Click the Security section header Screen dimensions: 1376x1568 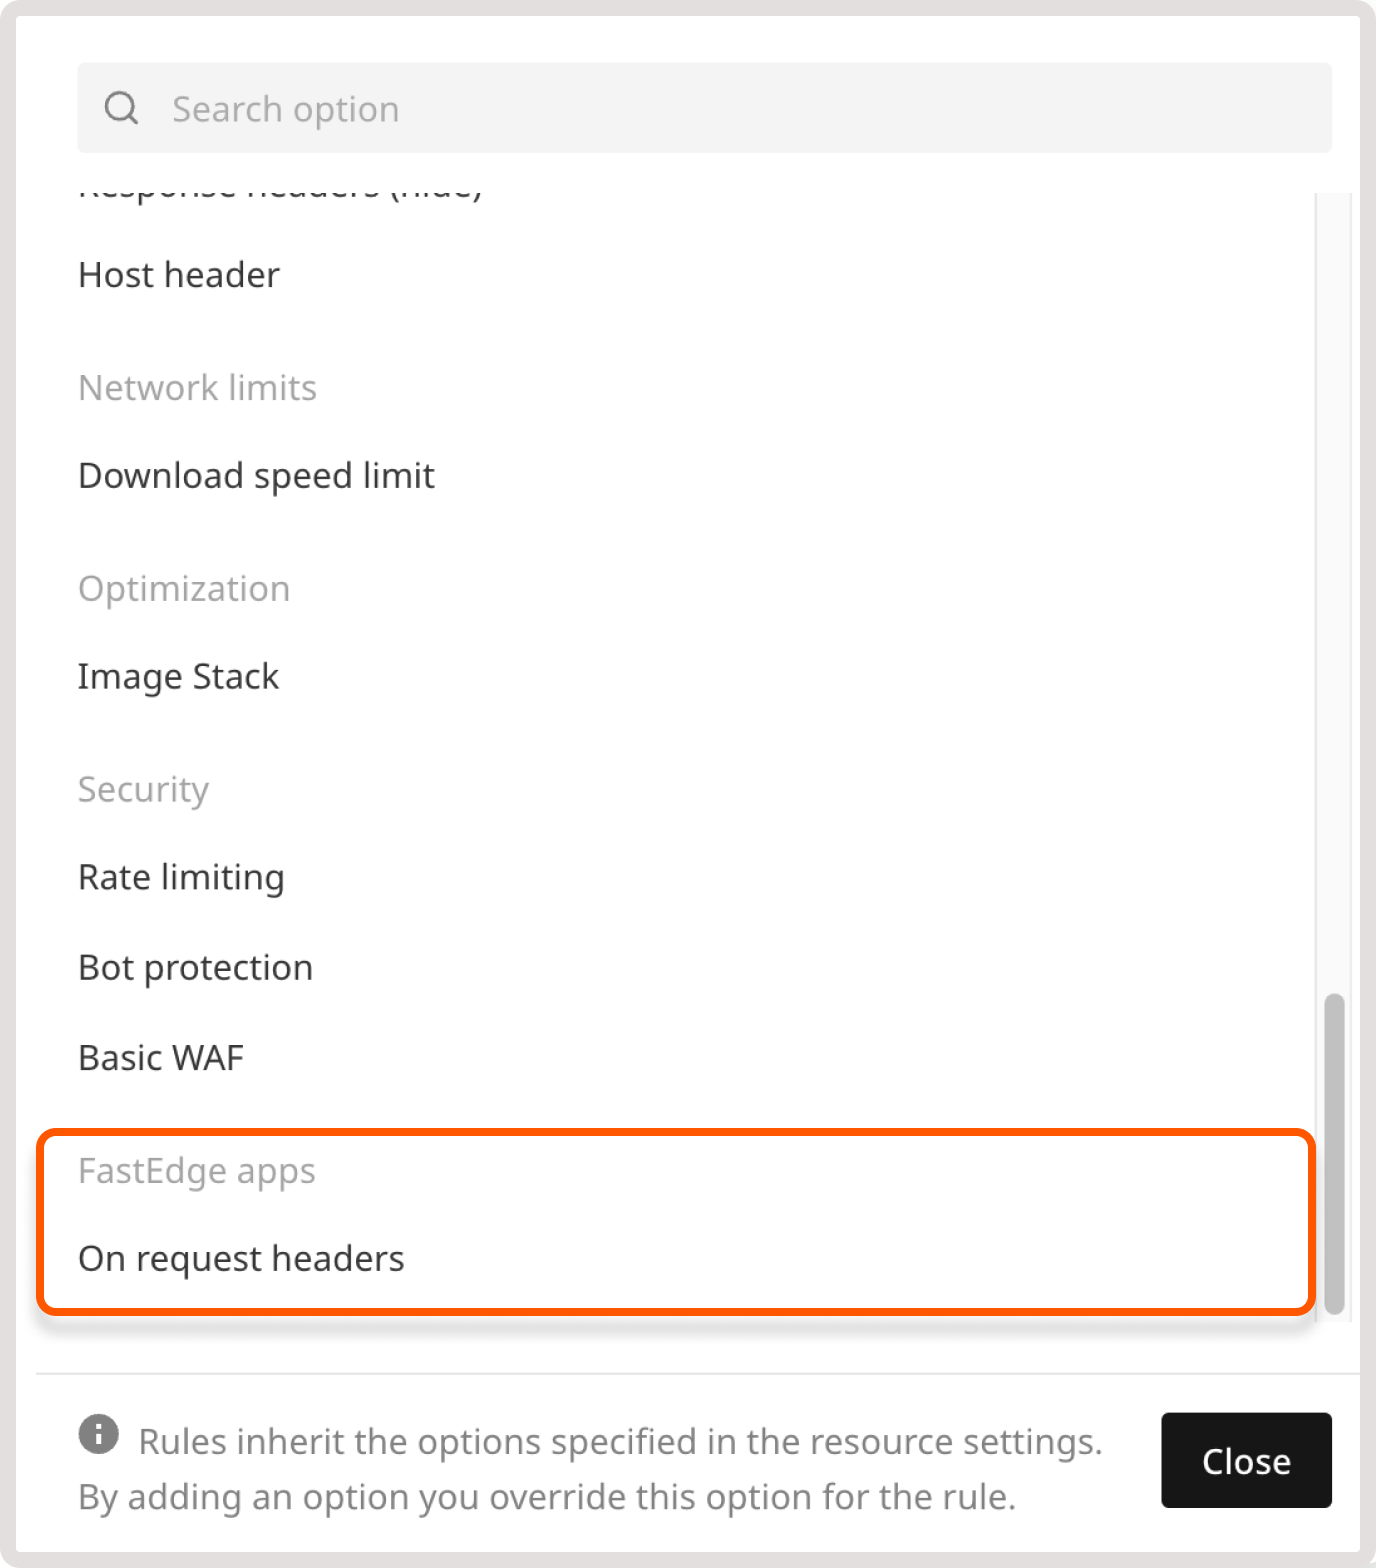(x=143, y=789)
